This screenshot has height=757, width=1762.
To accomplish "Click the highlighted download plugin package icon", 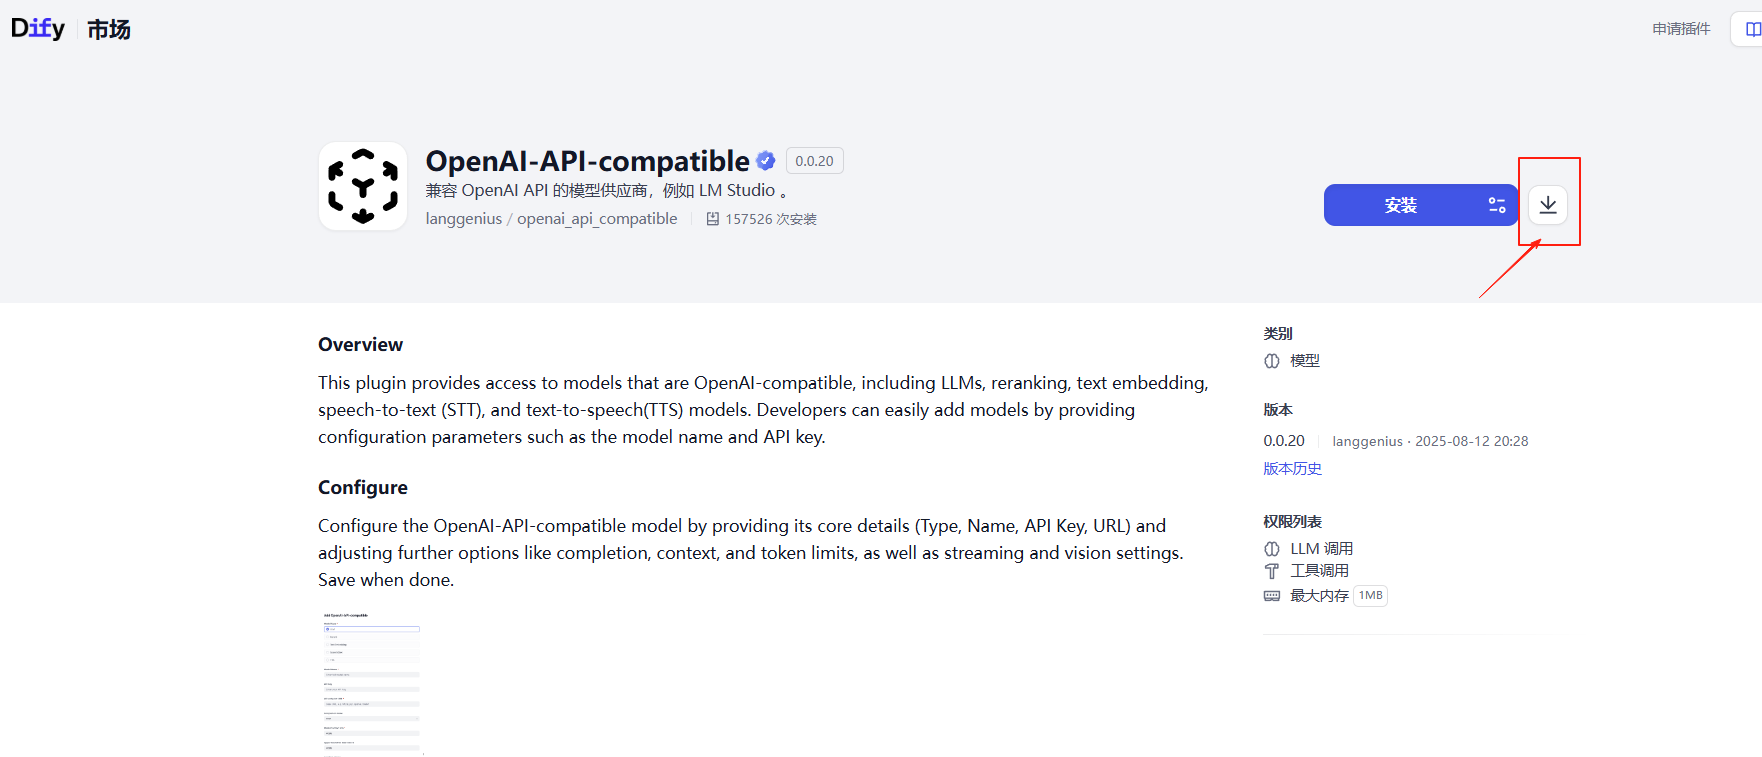I will click(x=1548, y=205).
